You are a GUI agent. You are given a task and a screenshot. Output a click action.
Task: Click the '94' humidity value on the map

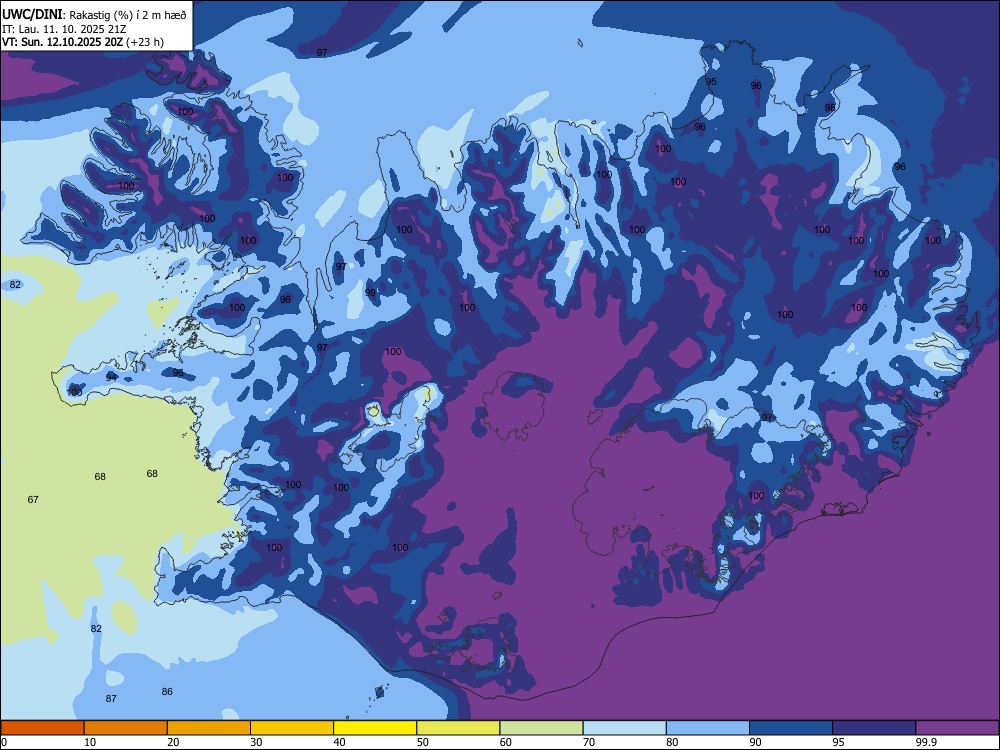pos(112,377)
